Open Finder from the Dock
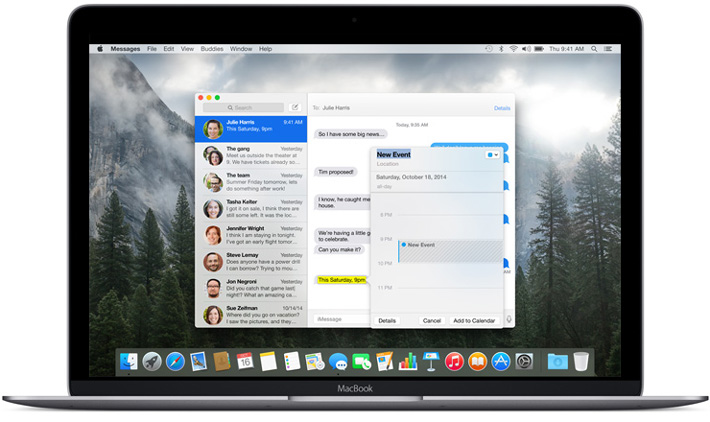Image resolution: width=710 pixels, height=422 pixels. point(129,362)
